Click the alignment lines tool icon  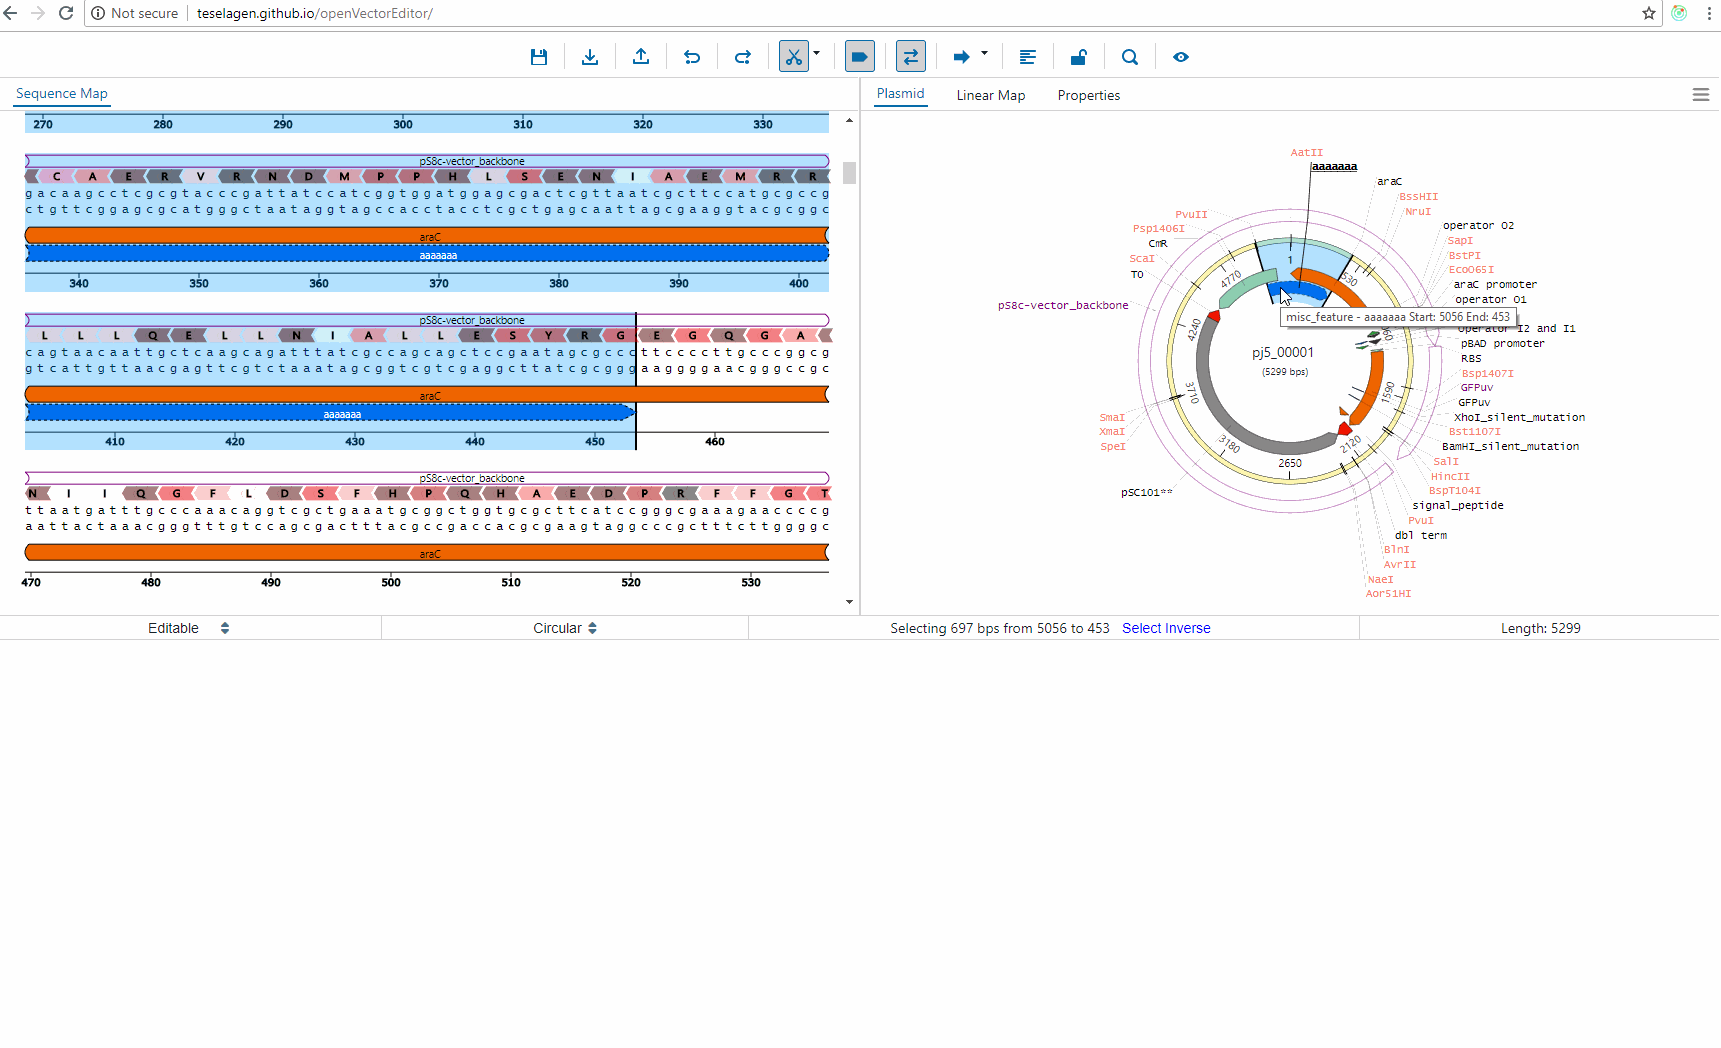[x=1028, y=57]
